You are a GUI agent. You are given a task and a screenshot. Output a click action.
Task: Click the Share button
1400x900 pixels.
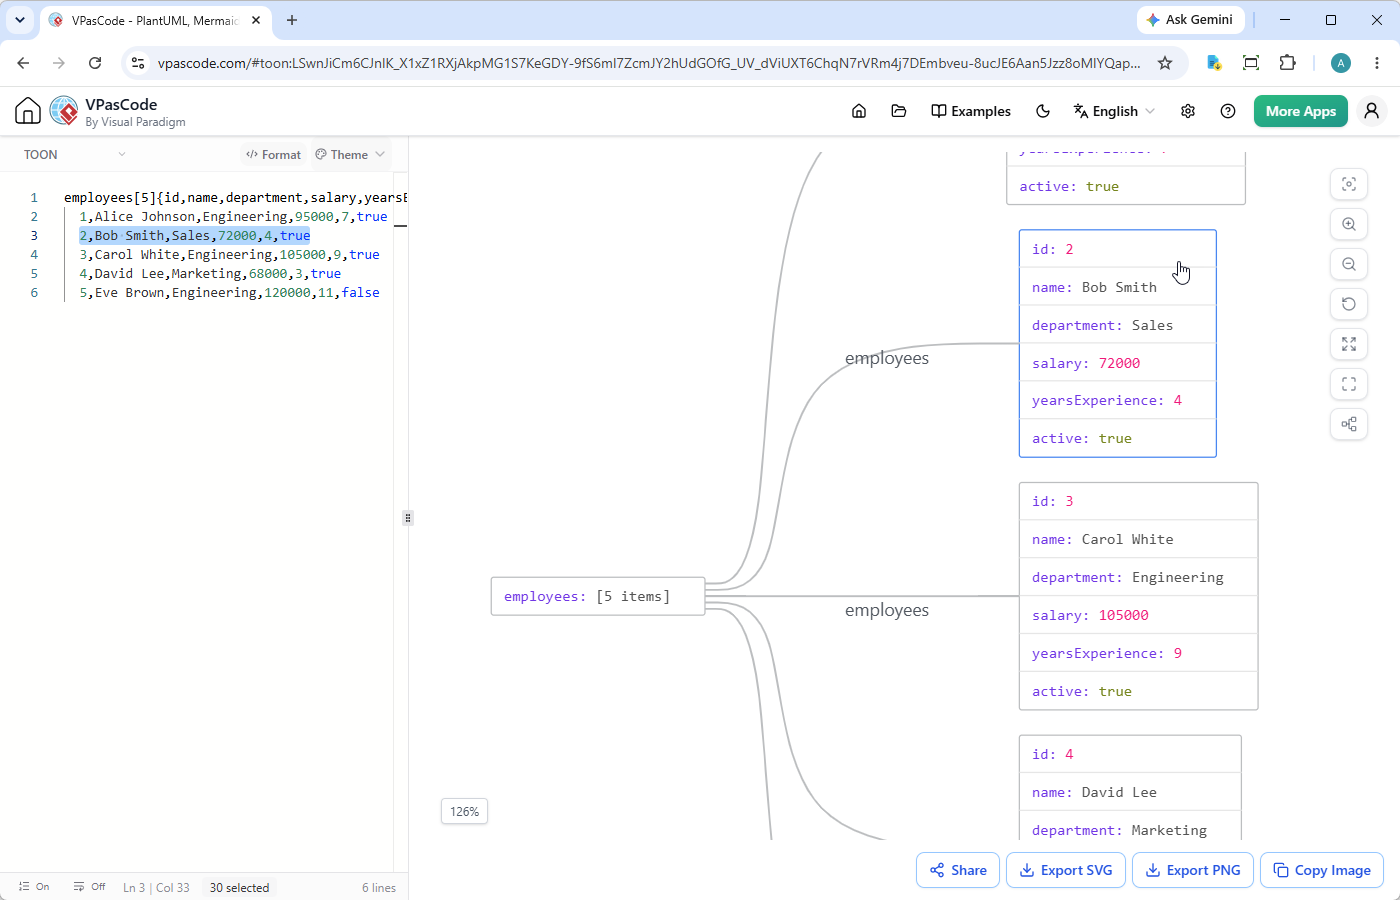pyautogui.click(x=958, y=870)
